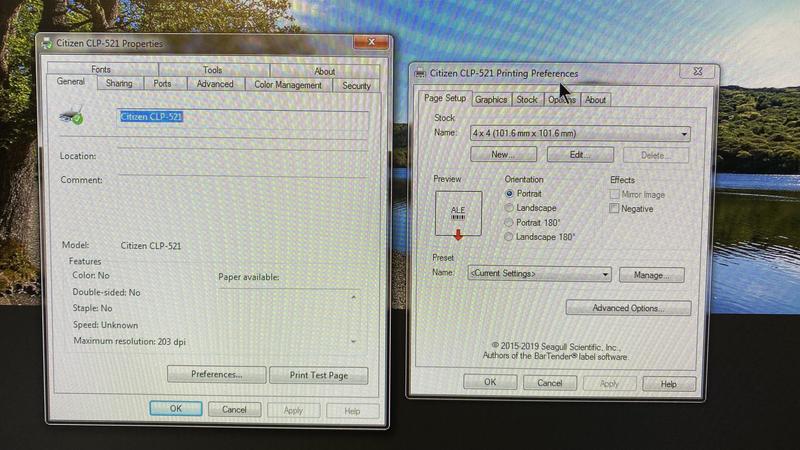This screenshot has width=800, height=450.
Task: Open Advanced Options...
Action: click(x=628, y=308)
